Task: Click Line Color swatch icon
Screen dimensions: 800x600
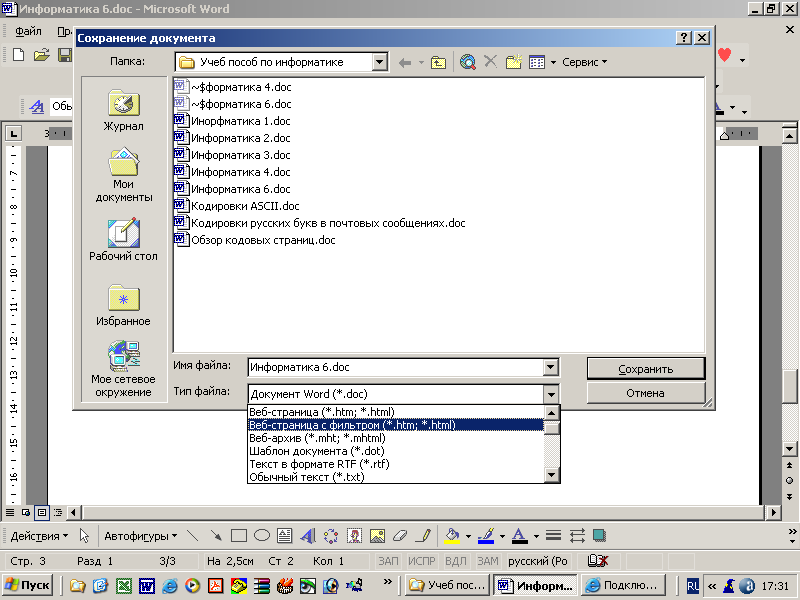Action: click(486, 535)
